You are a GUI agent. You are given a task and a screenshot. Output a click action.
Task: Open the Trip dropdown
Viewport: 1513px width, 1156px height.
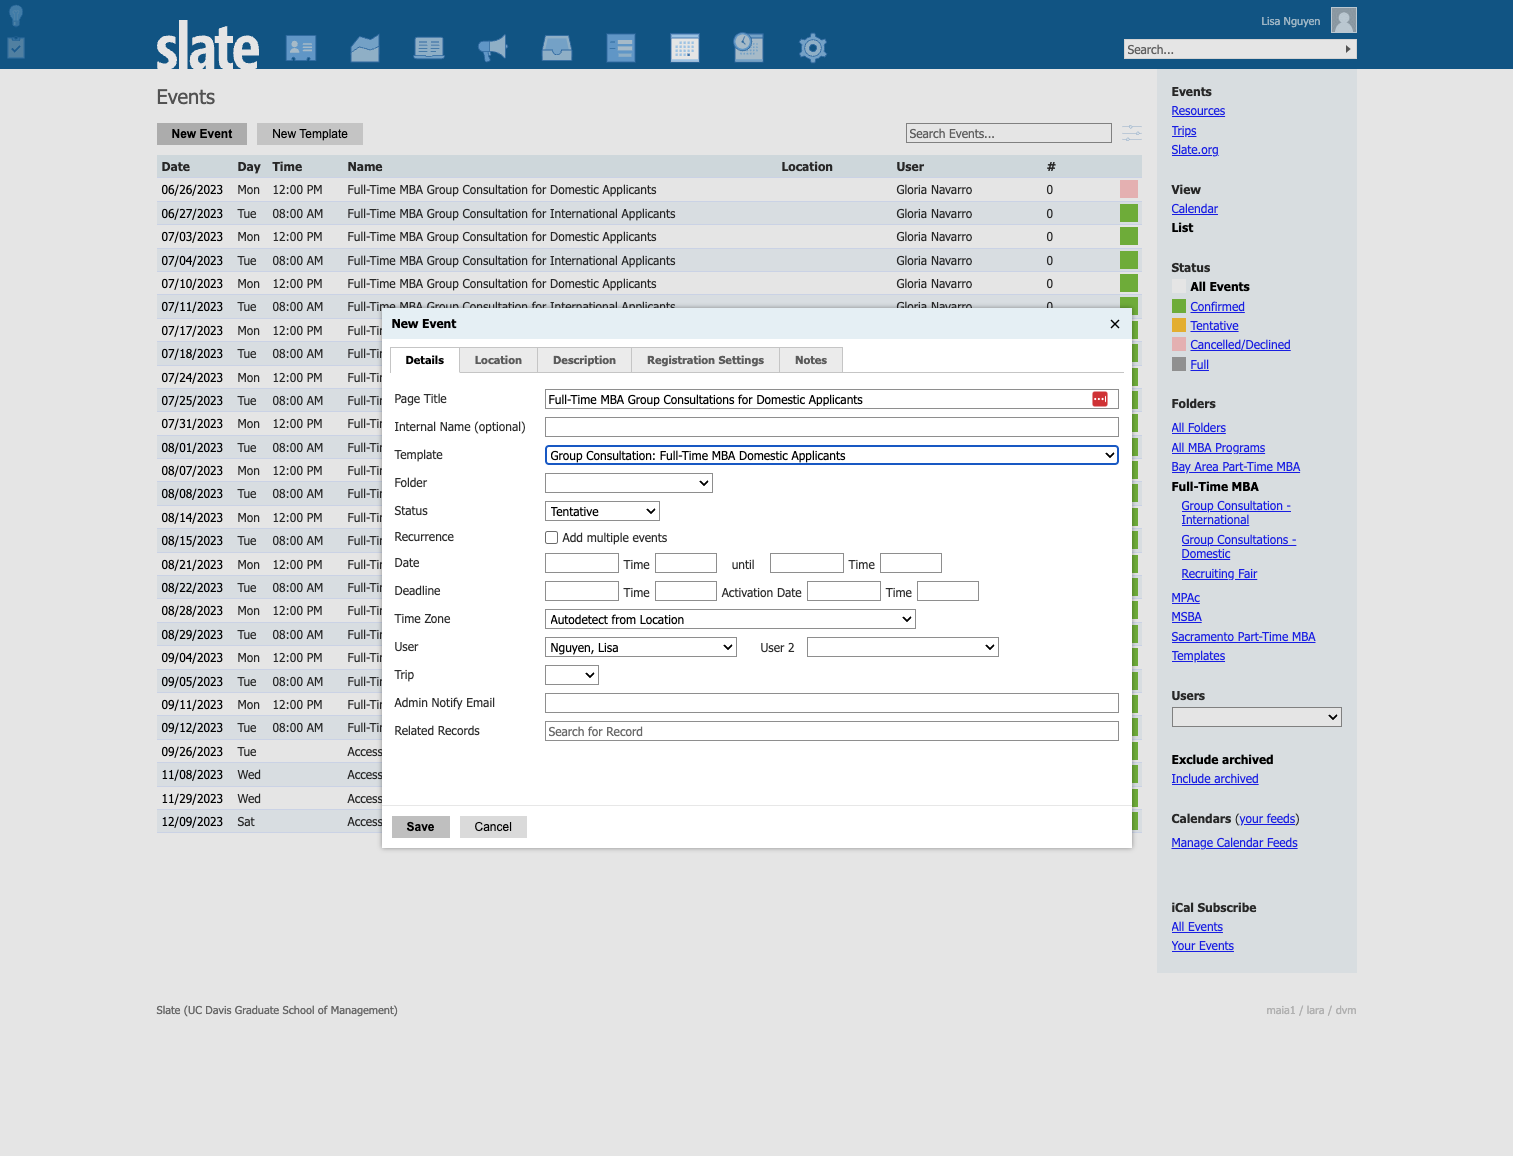point(572,675)
